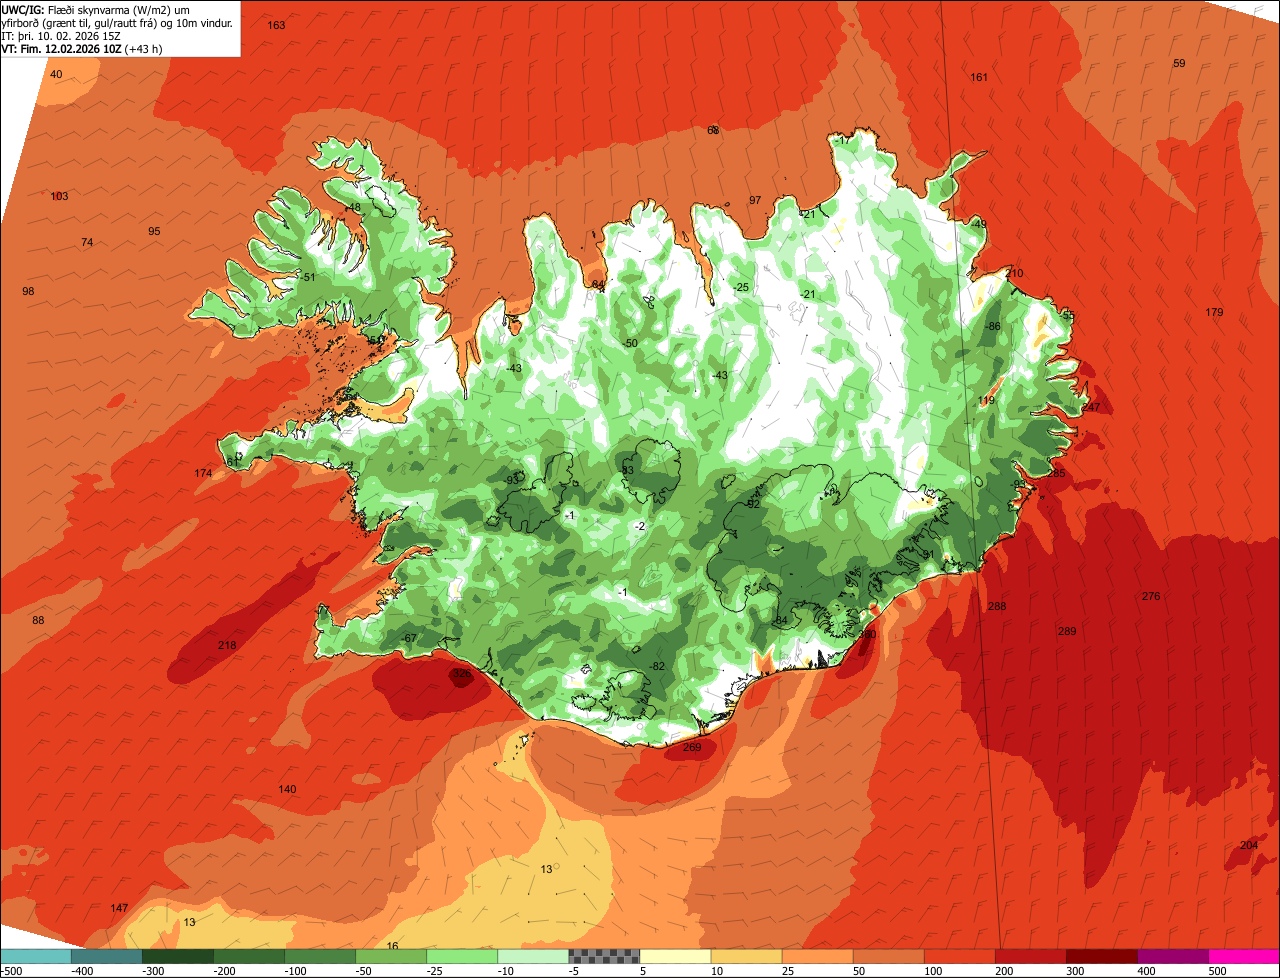
Task: Click the 179 flux value on the map
Action: [x=1214, y=312]
